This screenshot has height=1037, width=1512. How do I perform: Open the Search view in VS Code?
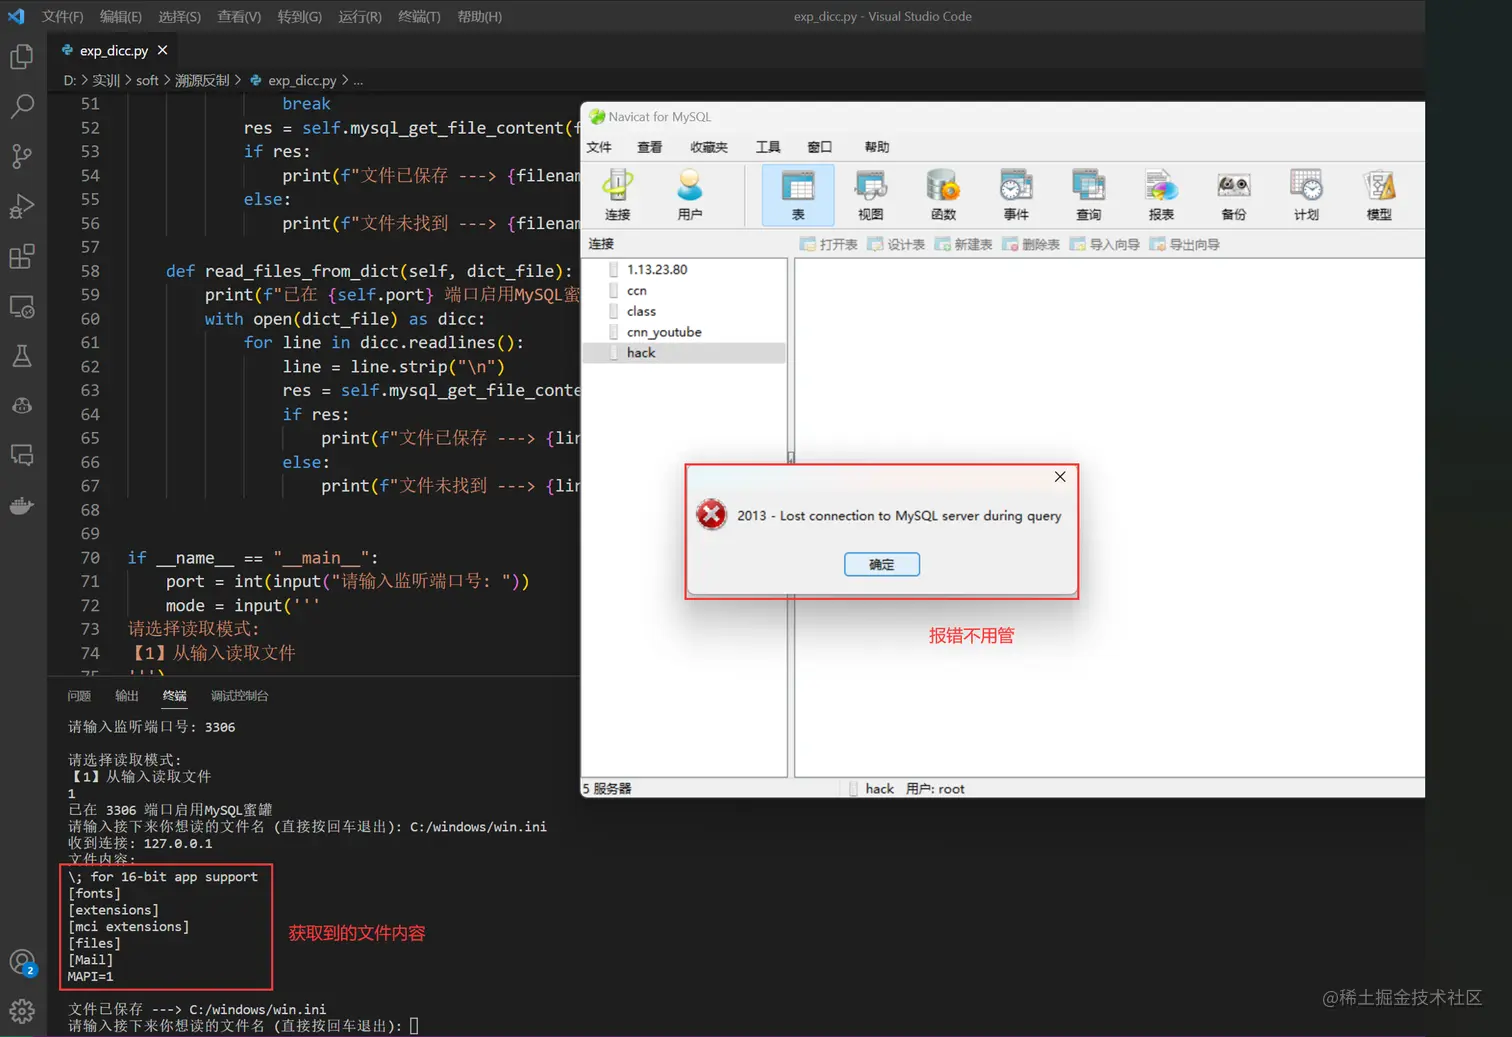[22, 106]
